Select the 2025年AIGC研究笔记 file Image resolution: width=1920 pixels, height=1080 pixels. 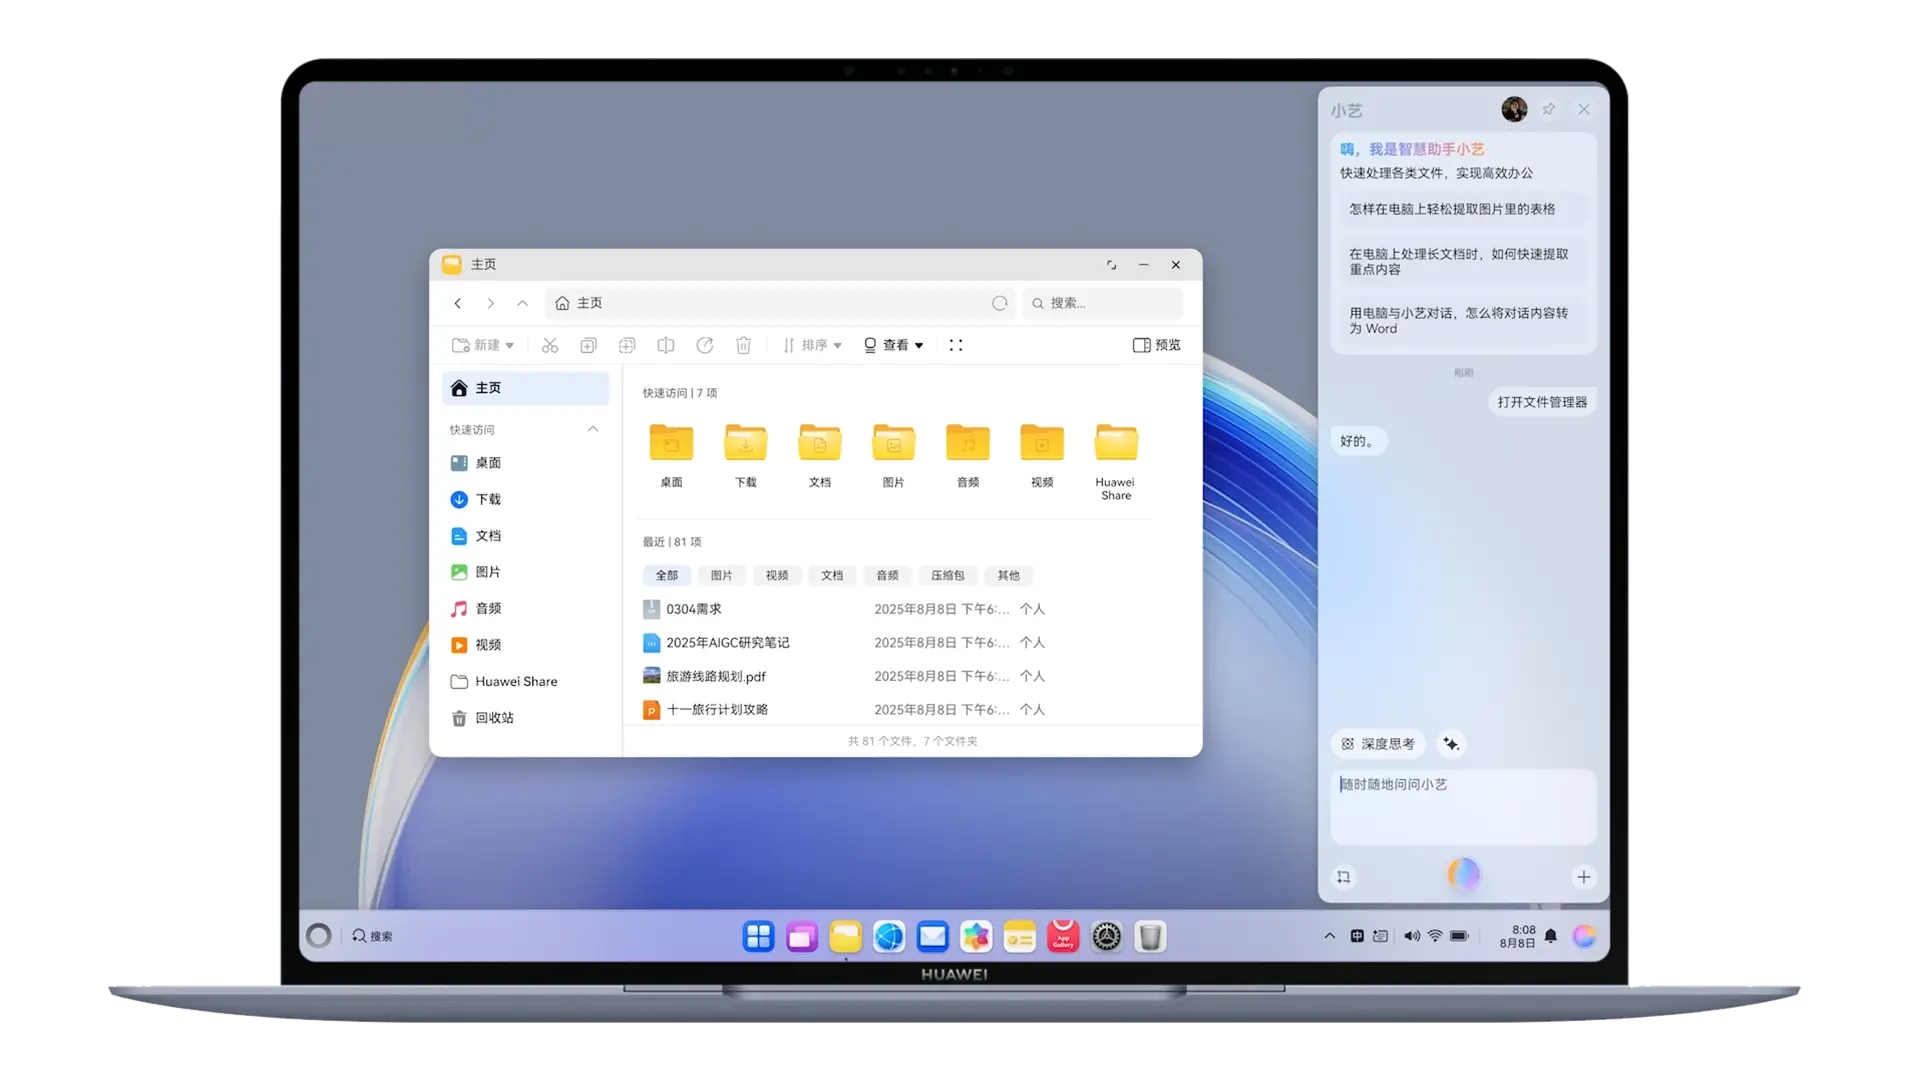[845, 642]
